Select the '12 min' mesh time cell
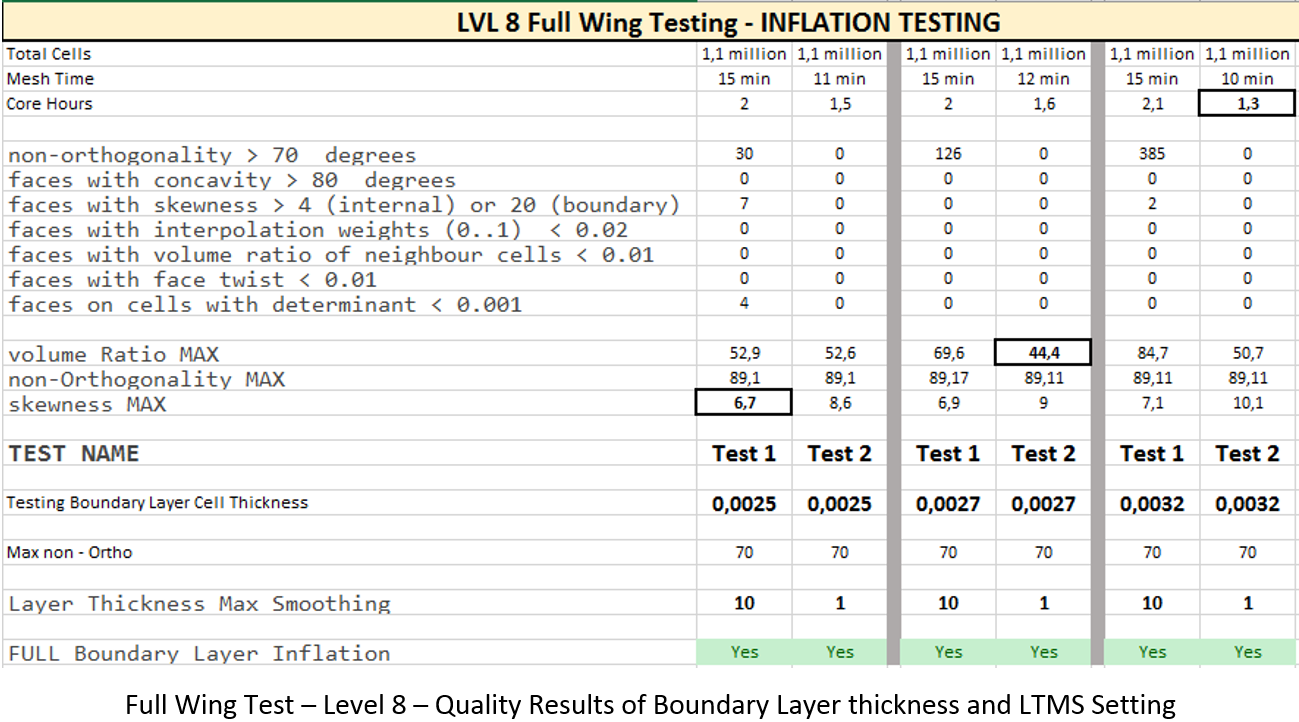The width and height of the screenshot is (1299, 722). point(1043,79)
